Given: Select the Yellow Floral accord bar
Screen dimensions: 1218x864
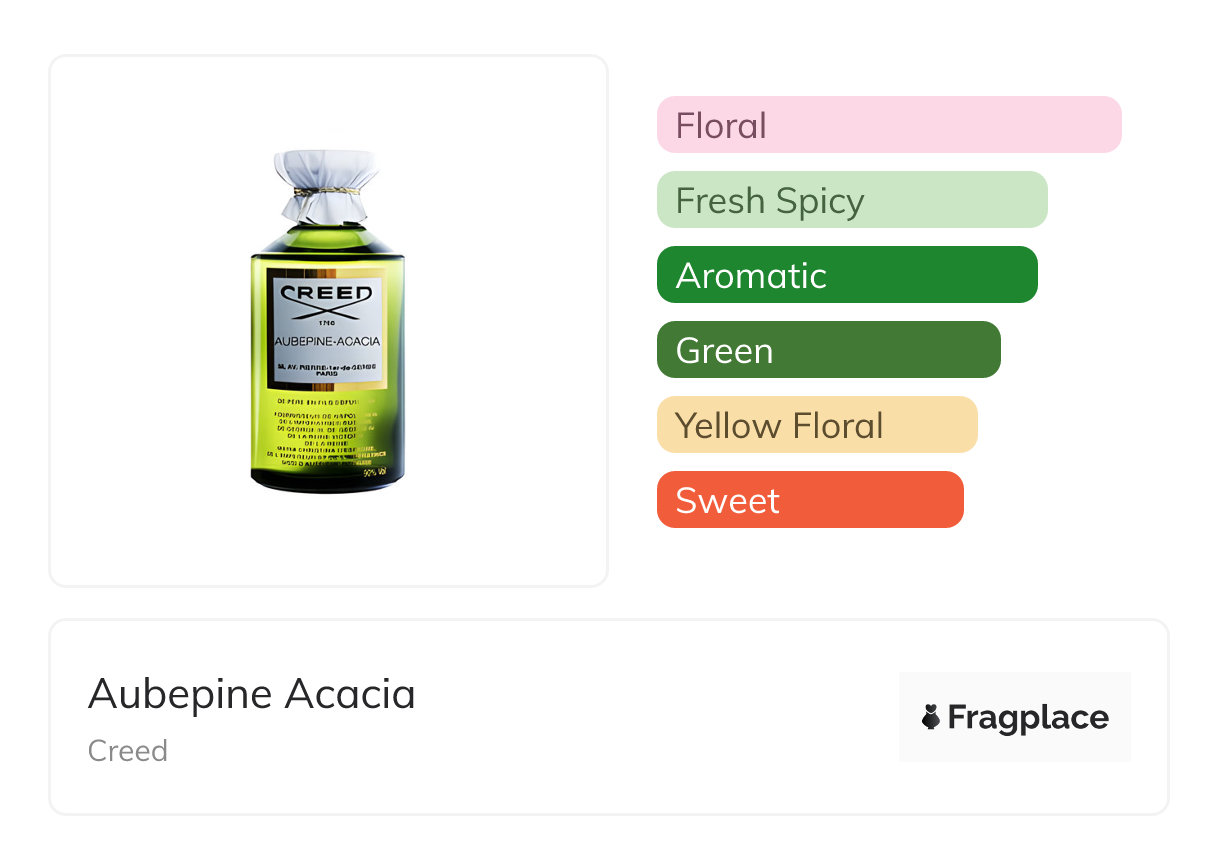Looking at the screenshot, I should pos(816,425).
